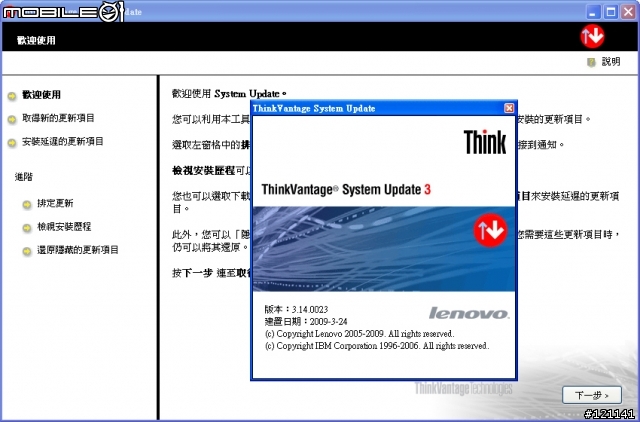The image size is (640, 422).
Task: Click the Think logo in the About dialog
Action: pos(485,142)
